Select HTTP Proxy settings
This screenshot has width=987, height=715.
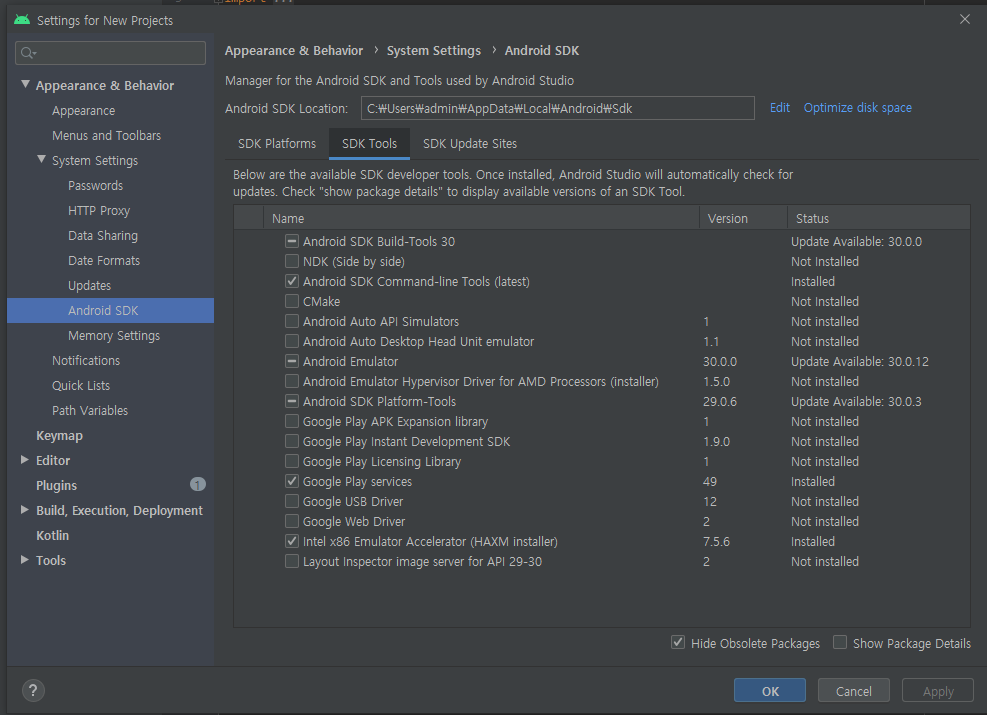pyautogui.click(x=99, y=211)
